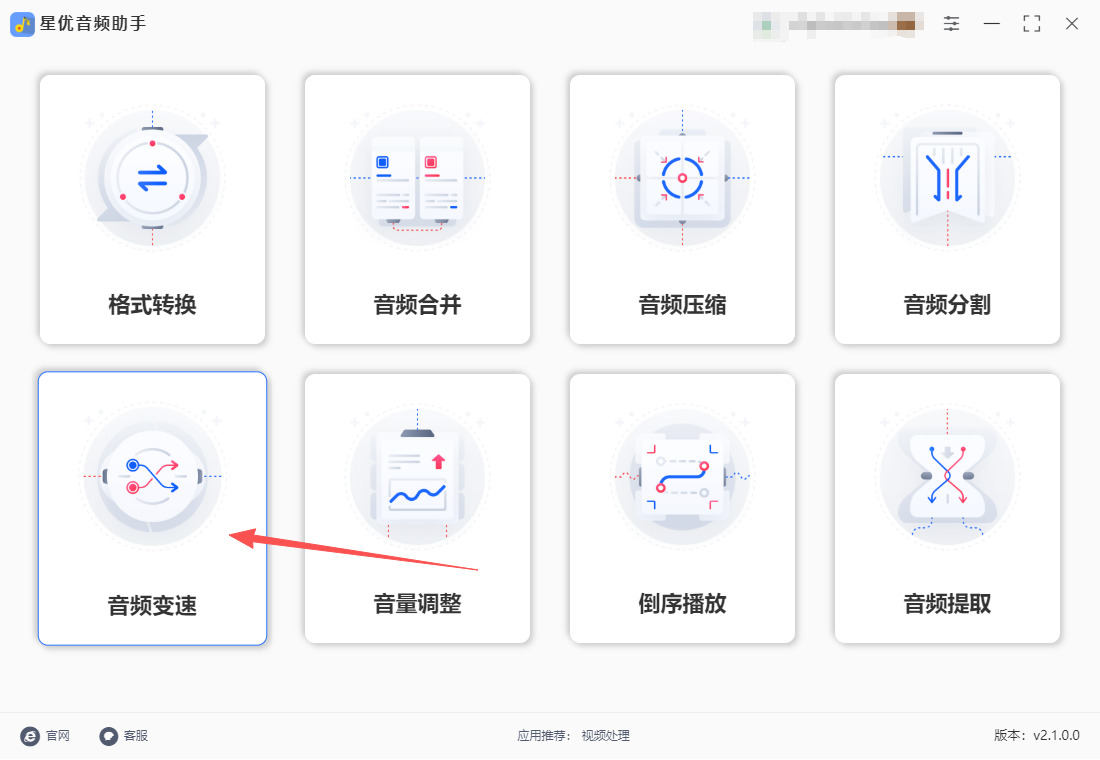Open the 音量调整 volume adjust icon
Screen dimensions: 1100x760
[x=417, y=476]
